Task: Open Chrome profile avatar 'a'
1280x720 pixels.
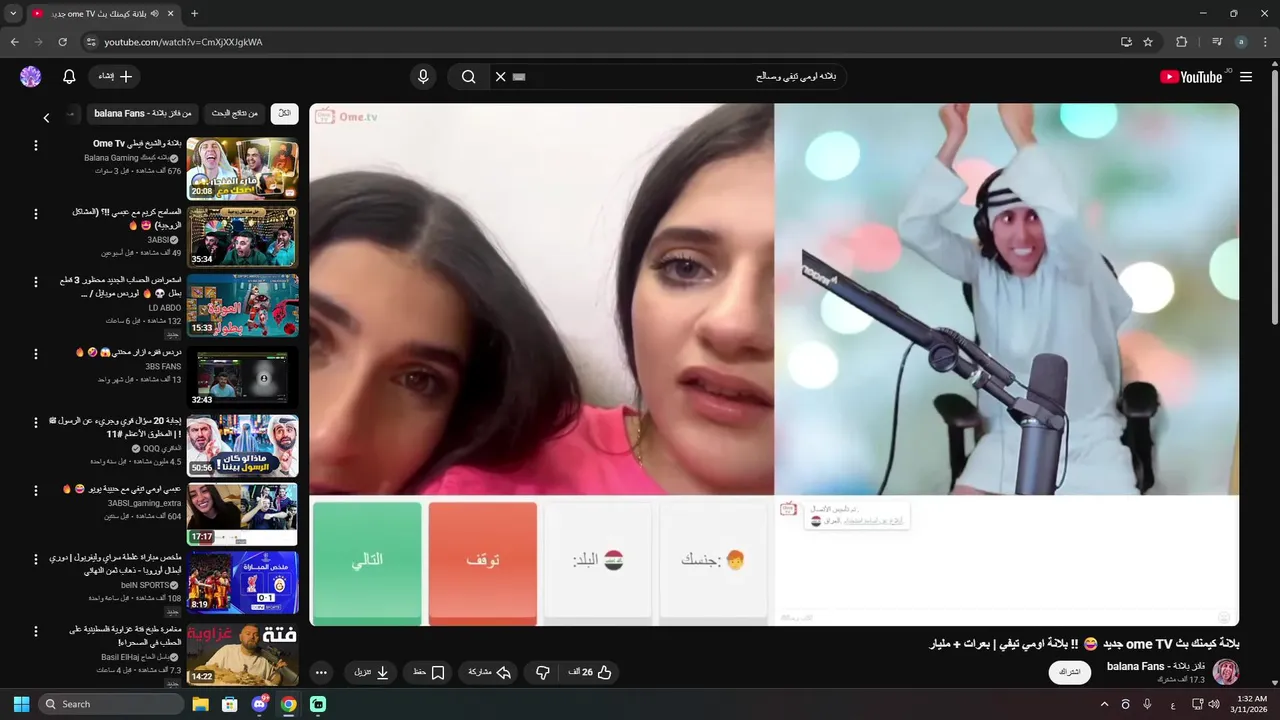Action: [1241, 42]
